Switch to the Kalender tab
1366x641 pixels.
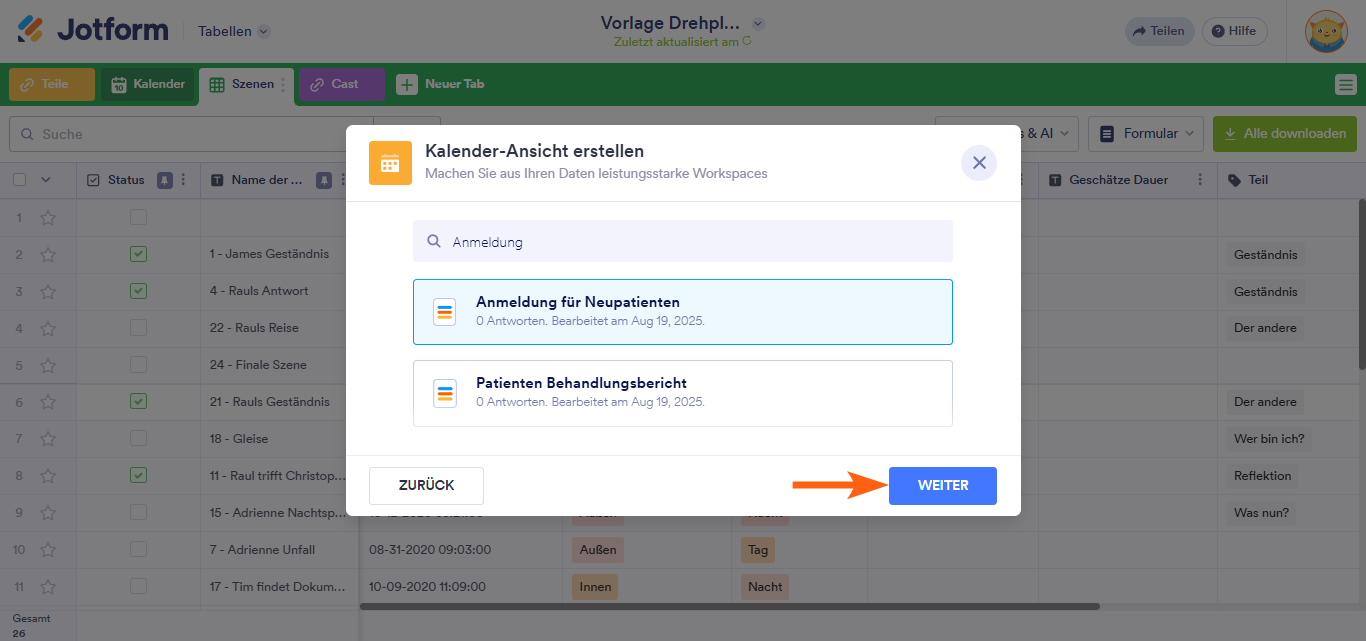tap(148, 85)
